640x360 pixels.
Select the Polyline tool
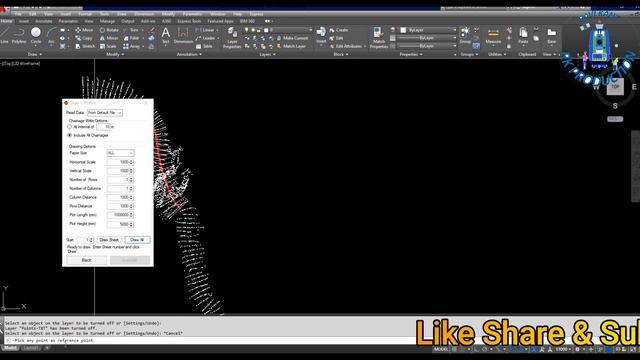[18, 35]
